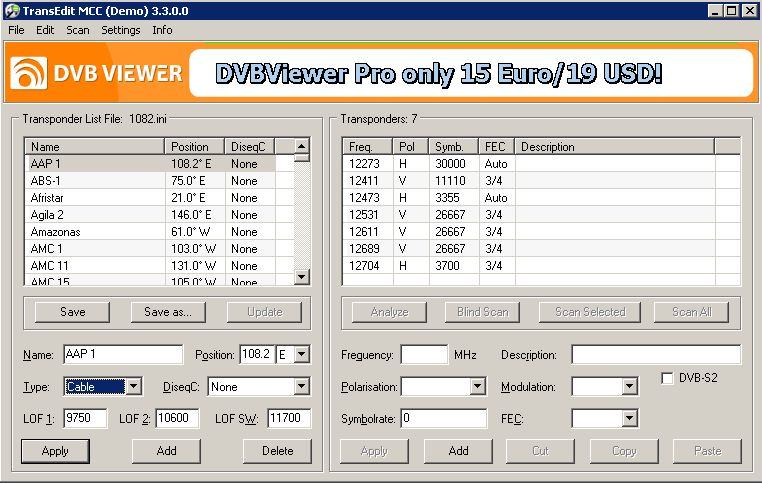Sort satellites by Position column header
This screenshot has width=762, height=483.
click(x=194, y=147)
